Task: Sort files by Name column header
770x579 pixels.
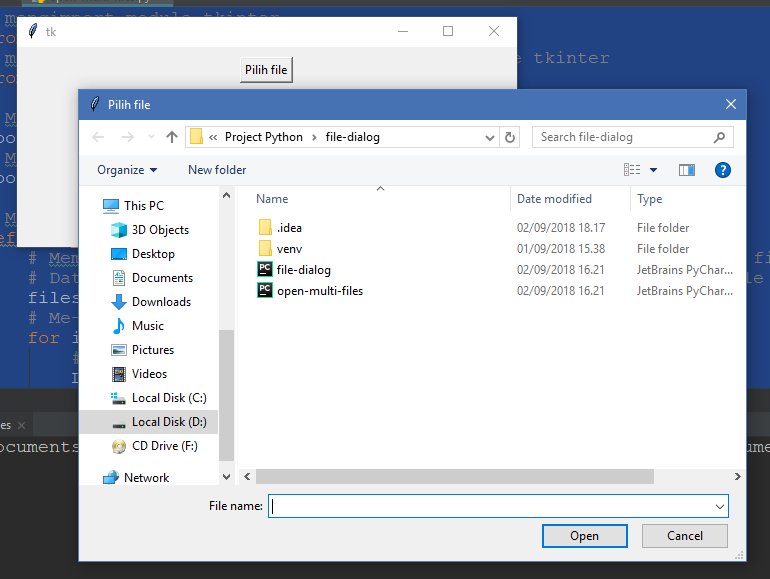Action: 272,199
